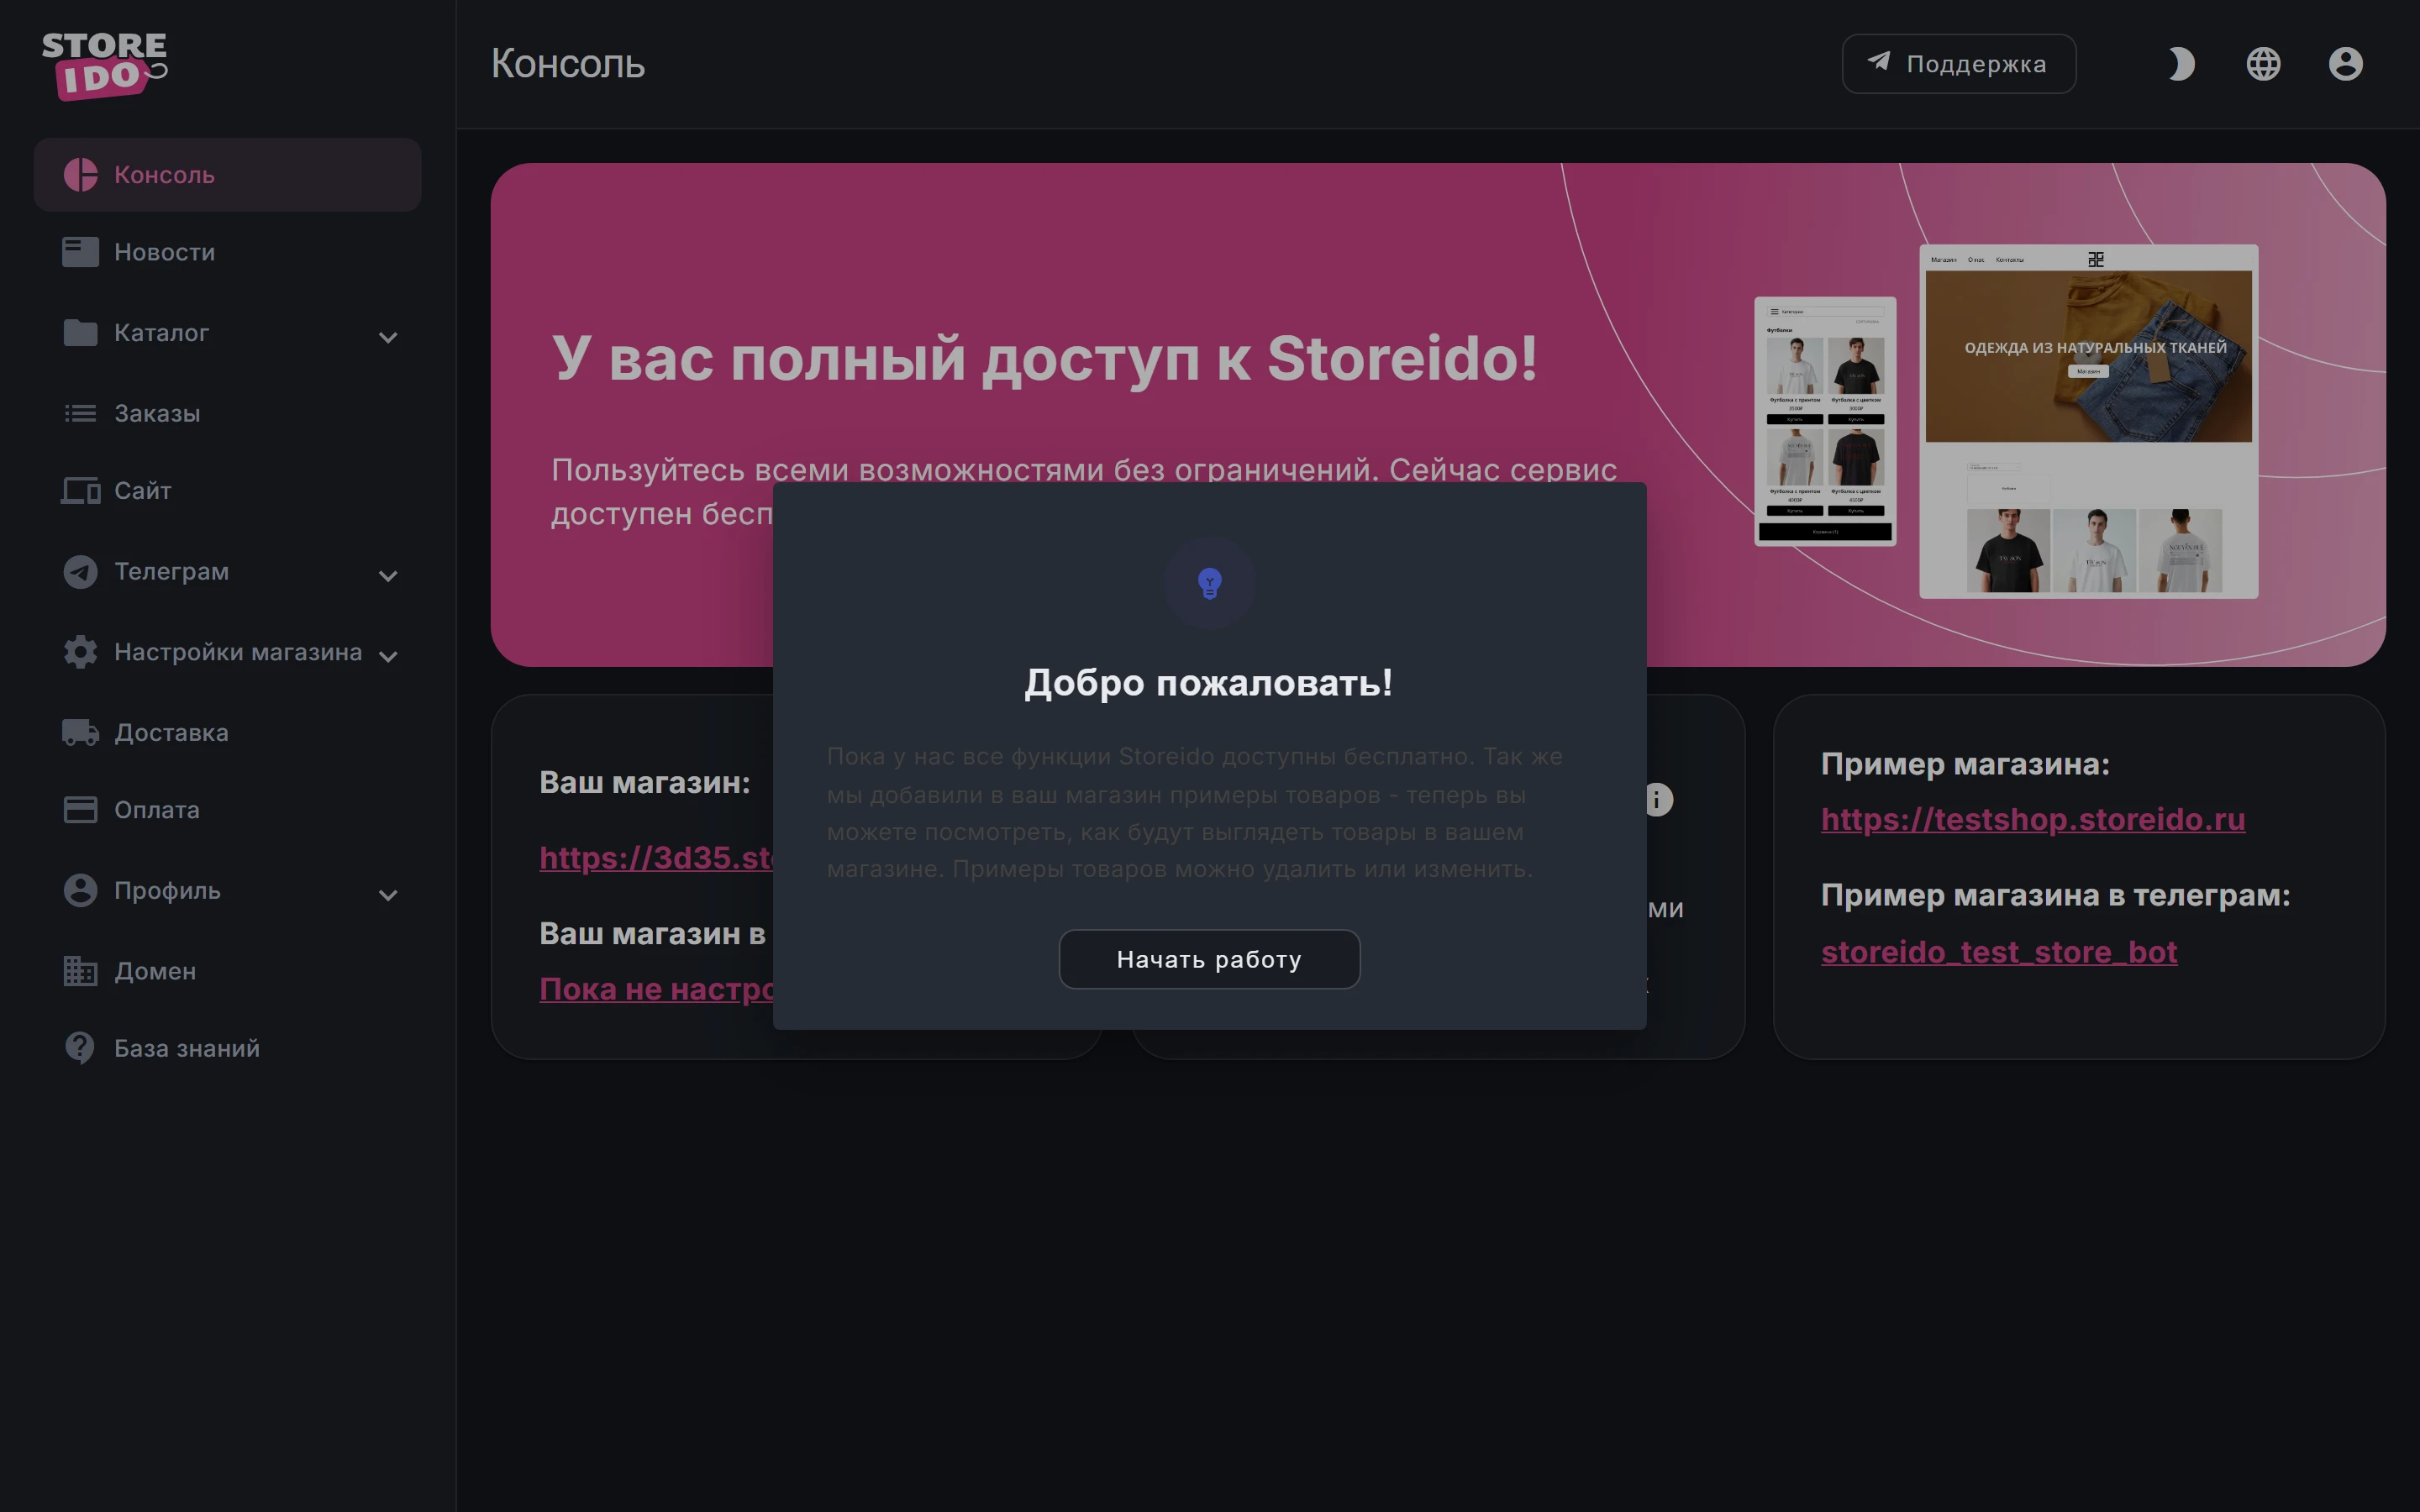Open База знаний in the sidebar
2420x1512 pixels.
(227, 1048)
